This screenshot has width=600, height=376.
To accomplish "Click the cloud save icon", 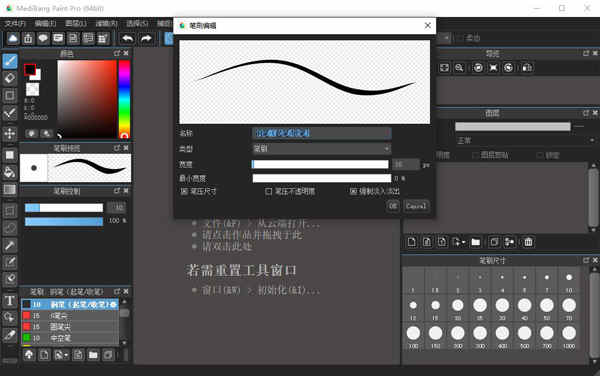I will pyautogui.click(x=13, y=38).
